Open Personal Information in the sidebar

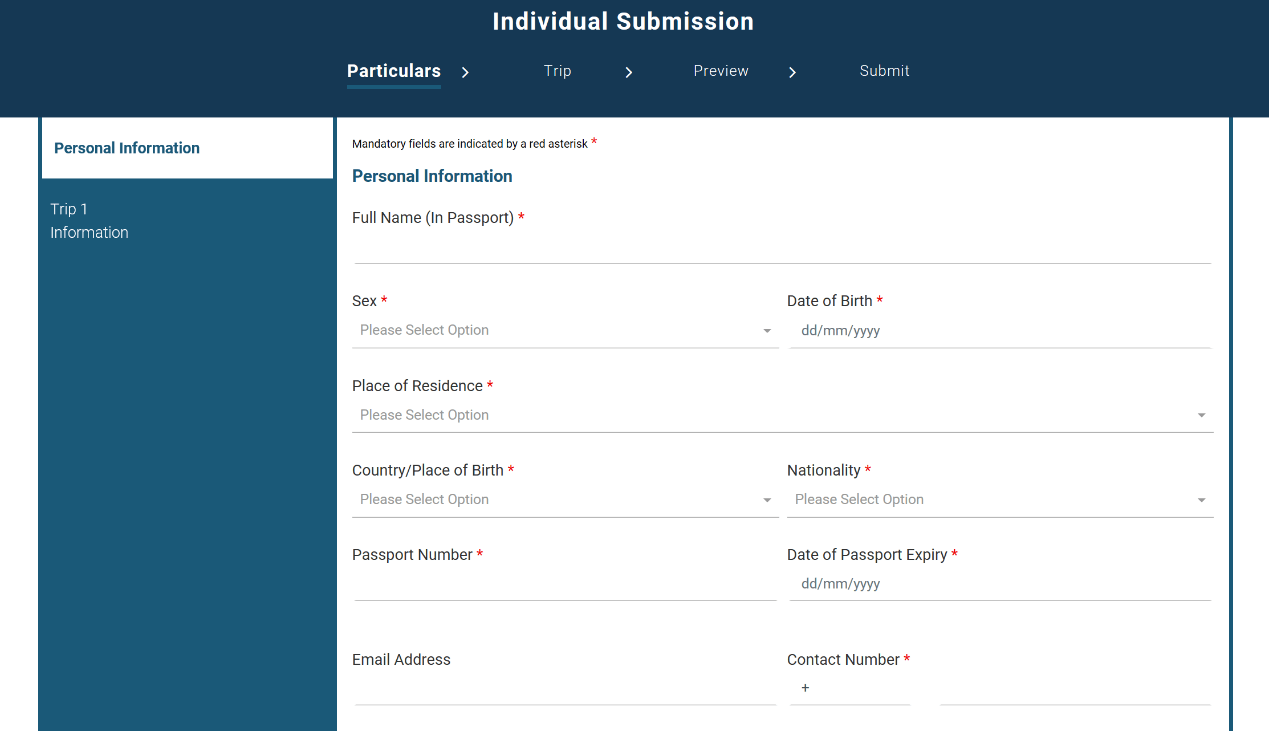pyautogui.click(x=187, y=148)
